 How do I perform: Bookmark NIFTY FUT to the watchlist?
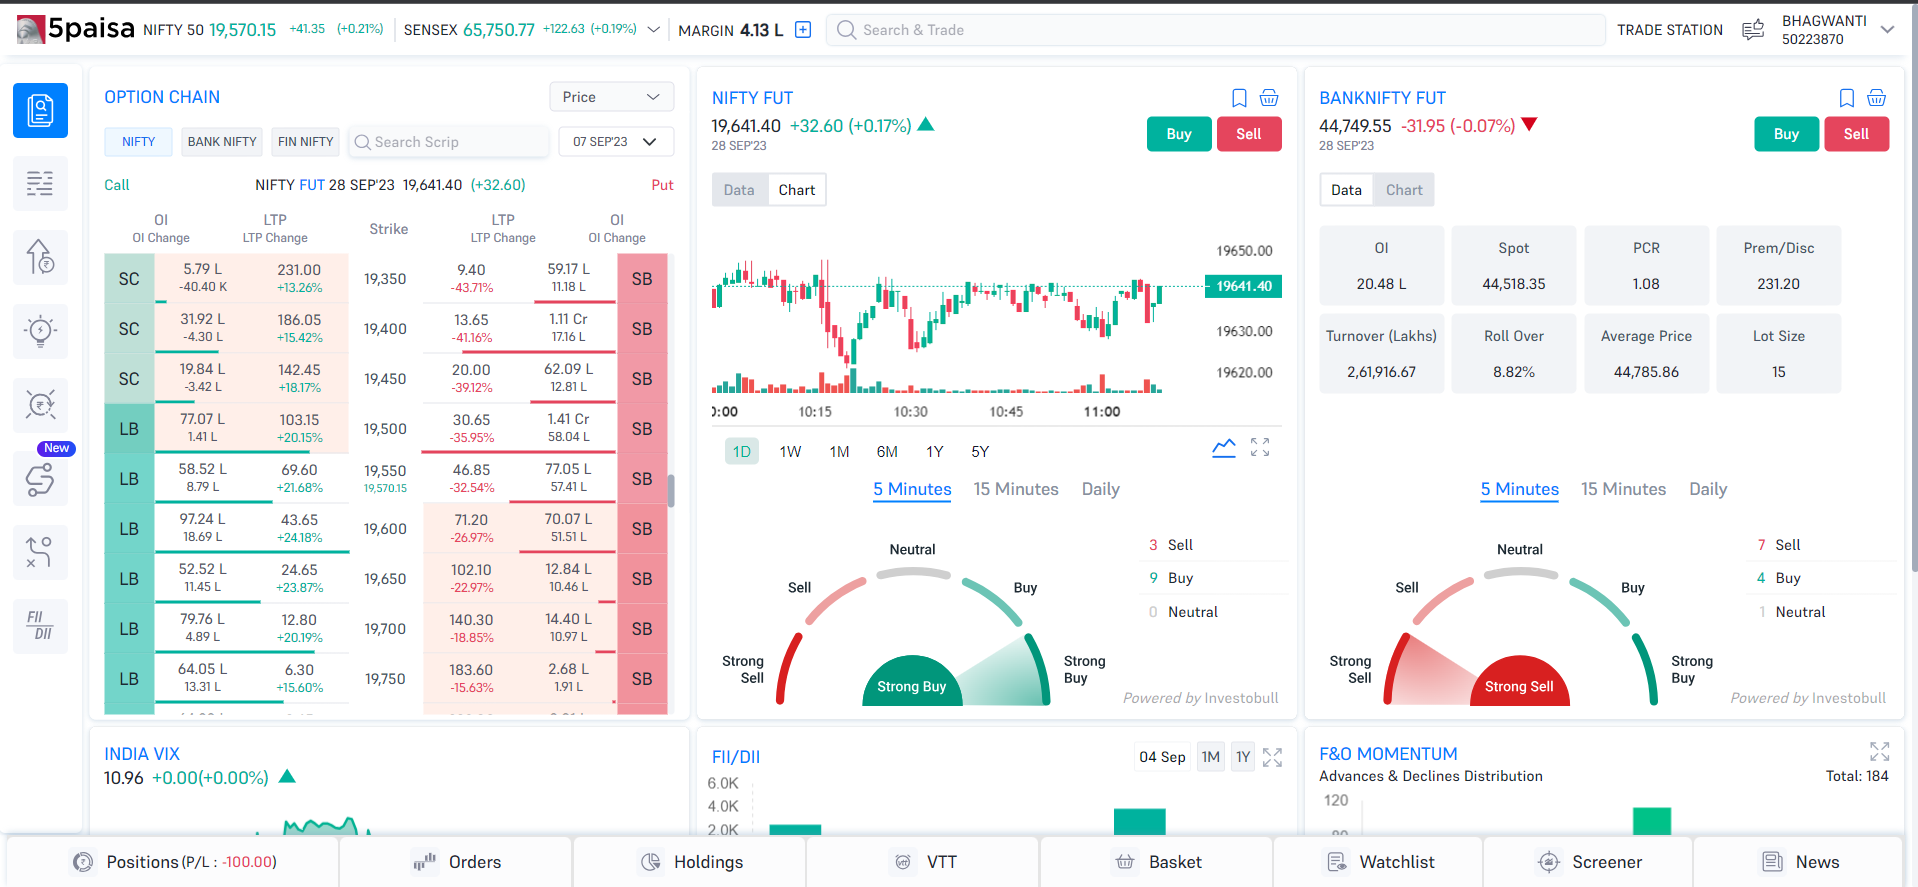click(x=1239, y=98)
